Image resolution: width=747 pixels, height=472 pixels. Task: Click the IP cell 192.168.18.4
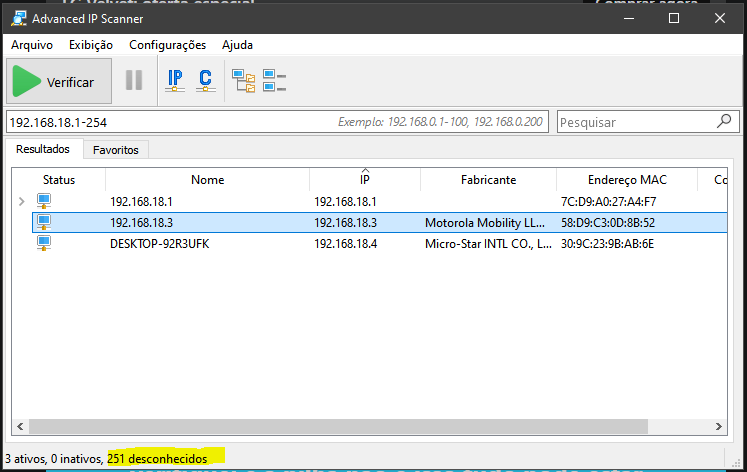(345, 244)
